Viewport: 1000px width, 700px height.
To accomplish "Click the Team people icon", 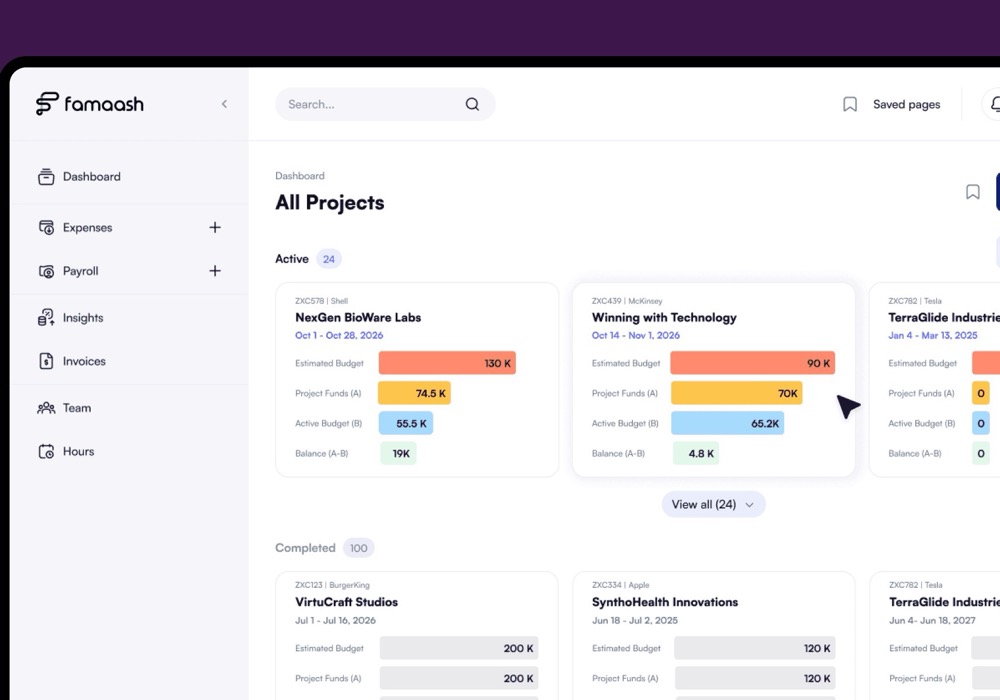I will pos(46,408).
